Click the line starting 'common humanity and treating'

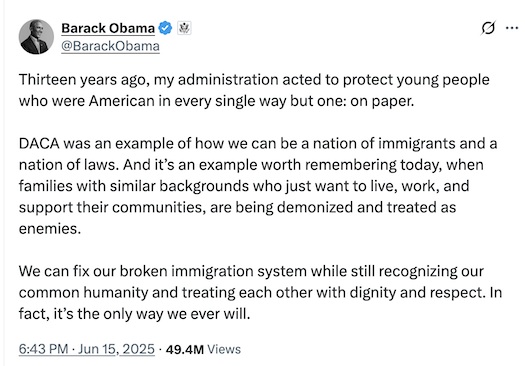point(260,293)
